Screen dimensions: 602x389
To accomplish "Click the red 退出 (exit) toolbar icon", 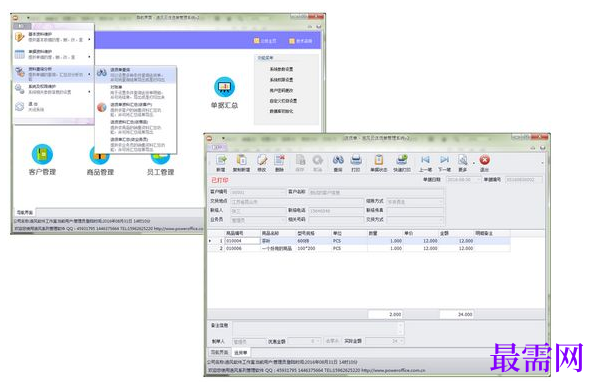I will (x=485, y=160).
